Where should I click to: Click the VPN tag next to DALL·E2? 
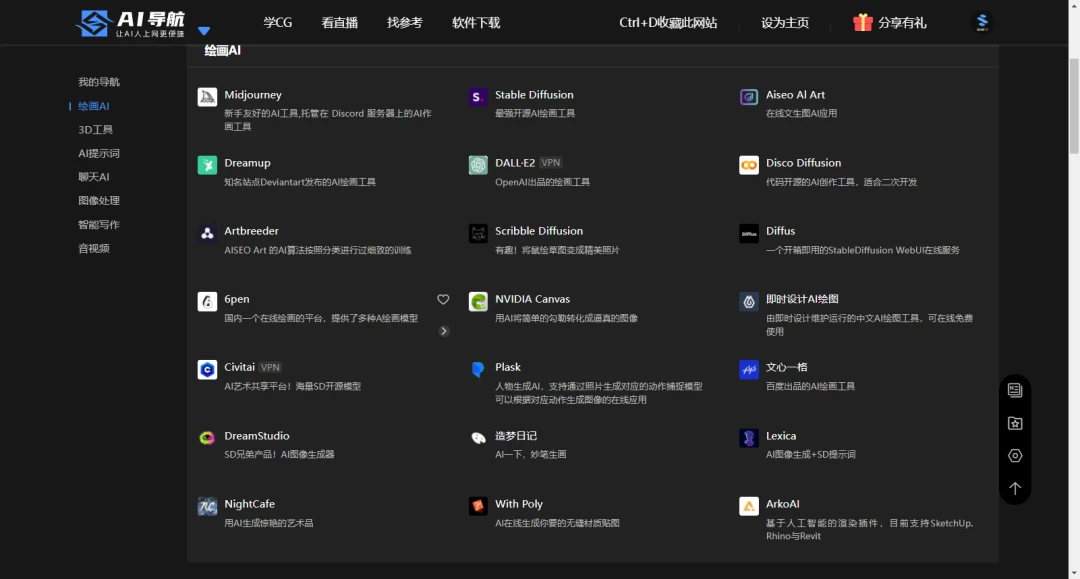(x=550, y=163)
